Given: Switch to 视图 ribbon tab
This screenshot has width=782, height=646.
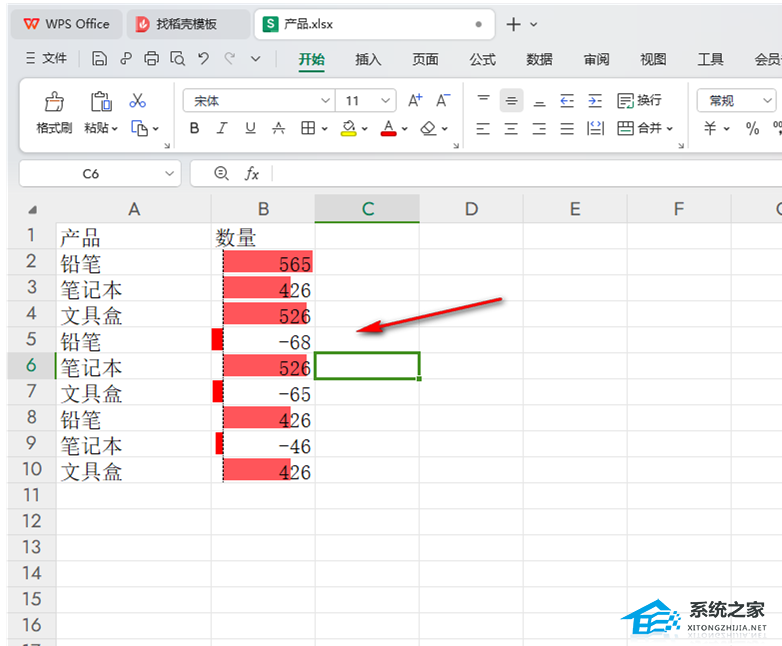Looking at the screenshot, I should tap(653, 59).
